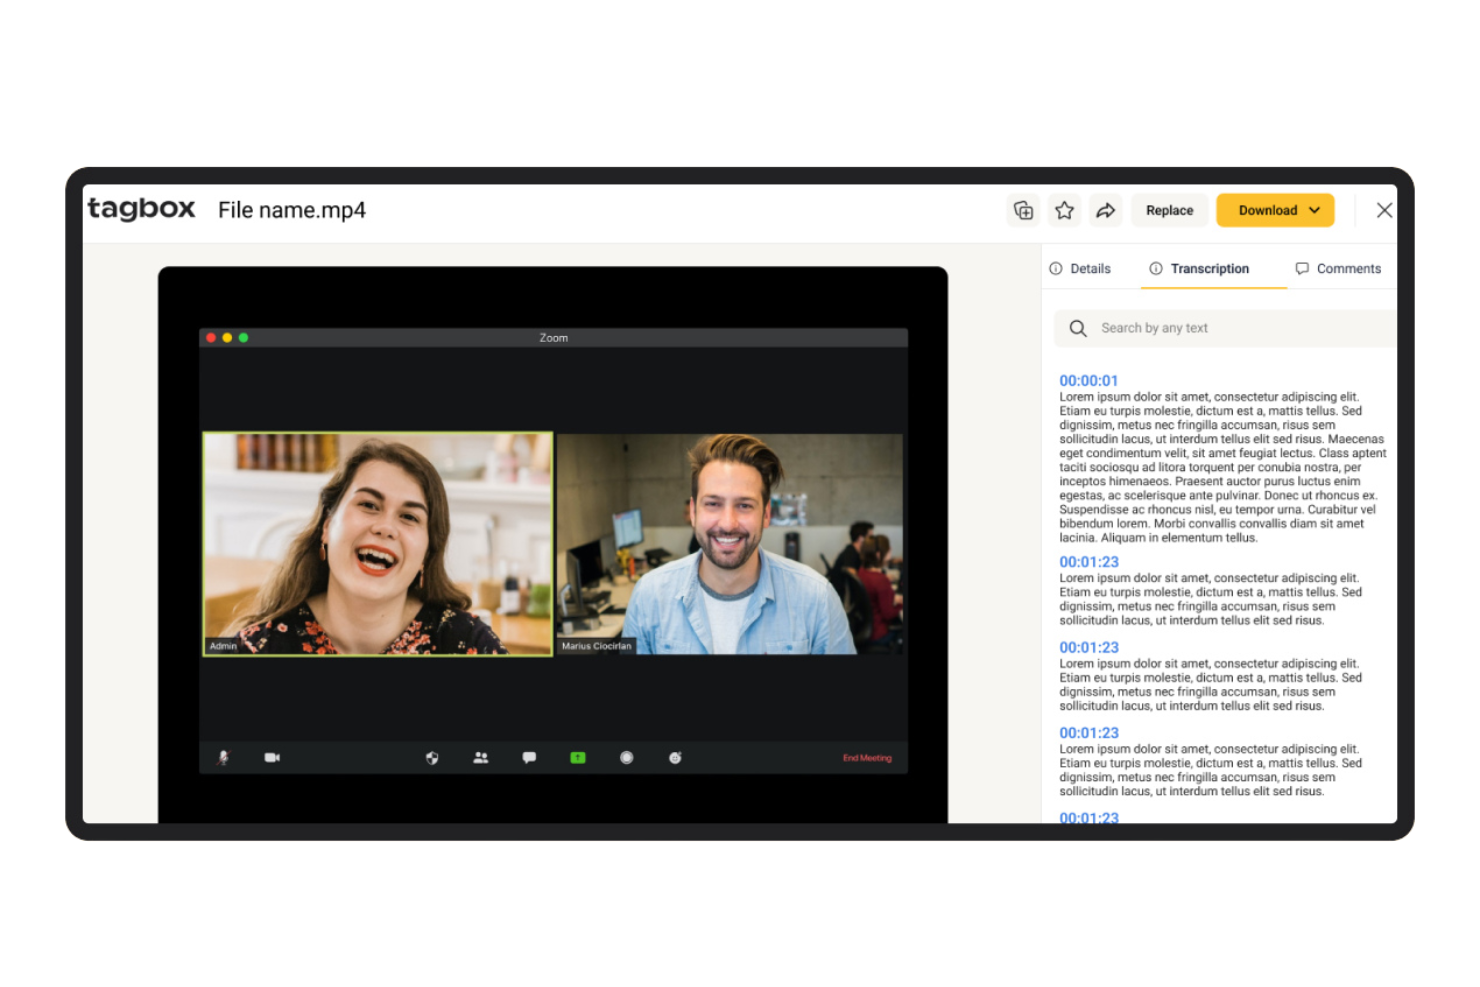
Task: Open reactions with the smiley icon
Action: coord(675,758)
